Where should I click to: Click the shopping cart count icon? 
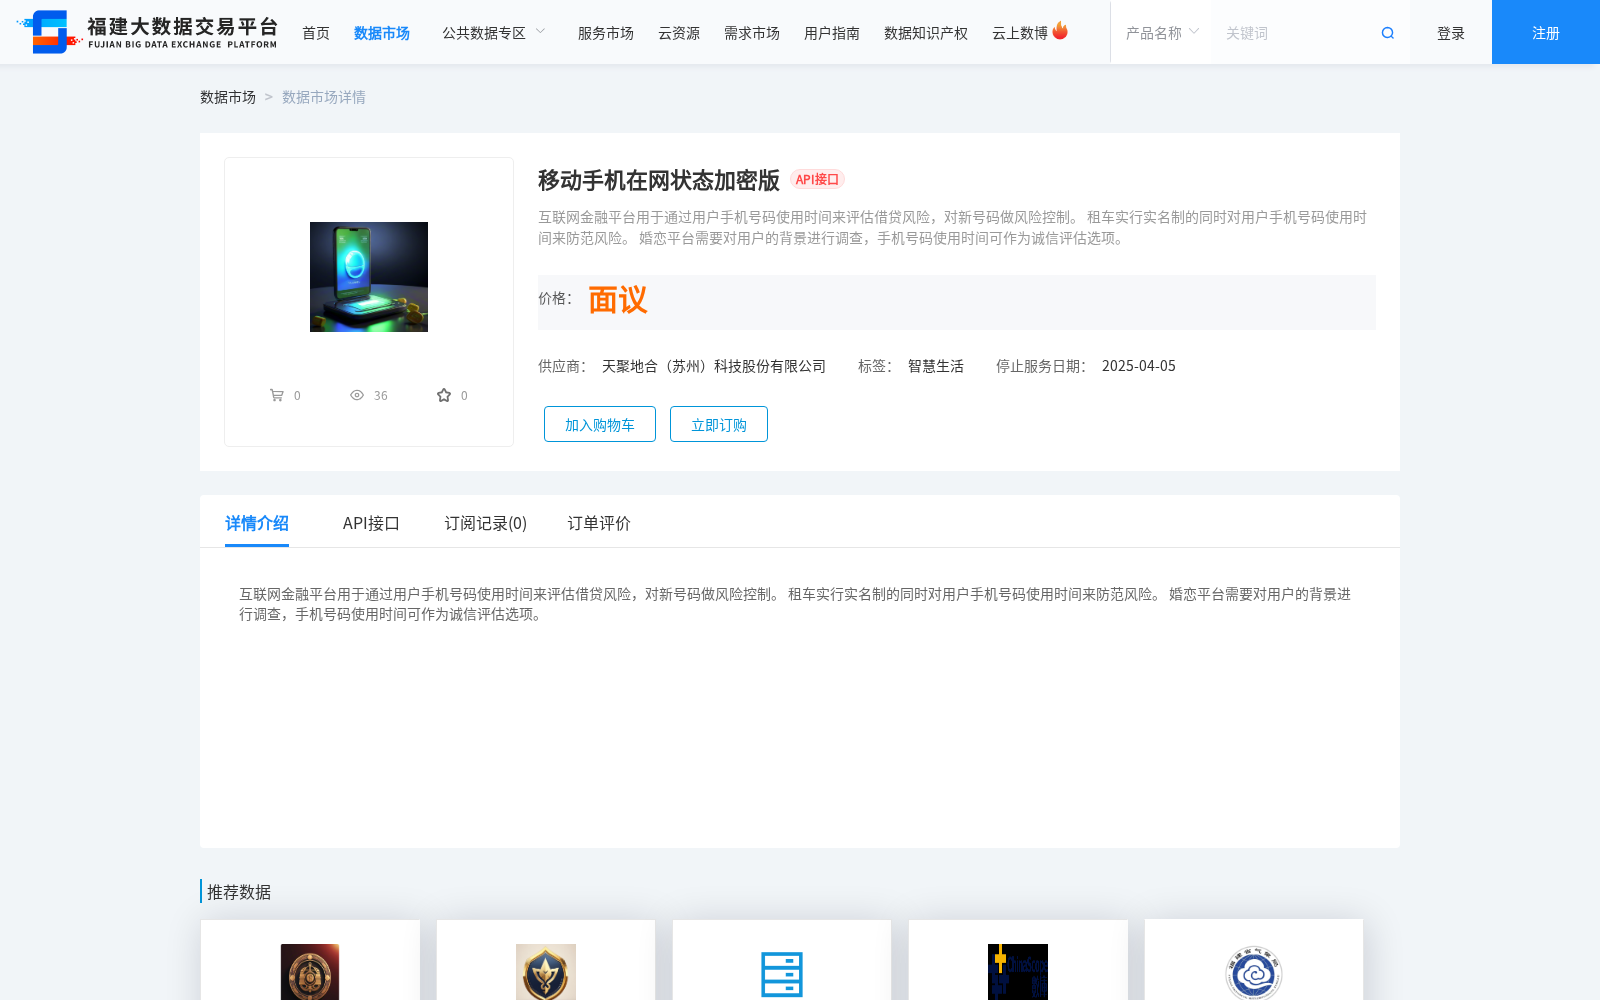pos(277,395)
